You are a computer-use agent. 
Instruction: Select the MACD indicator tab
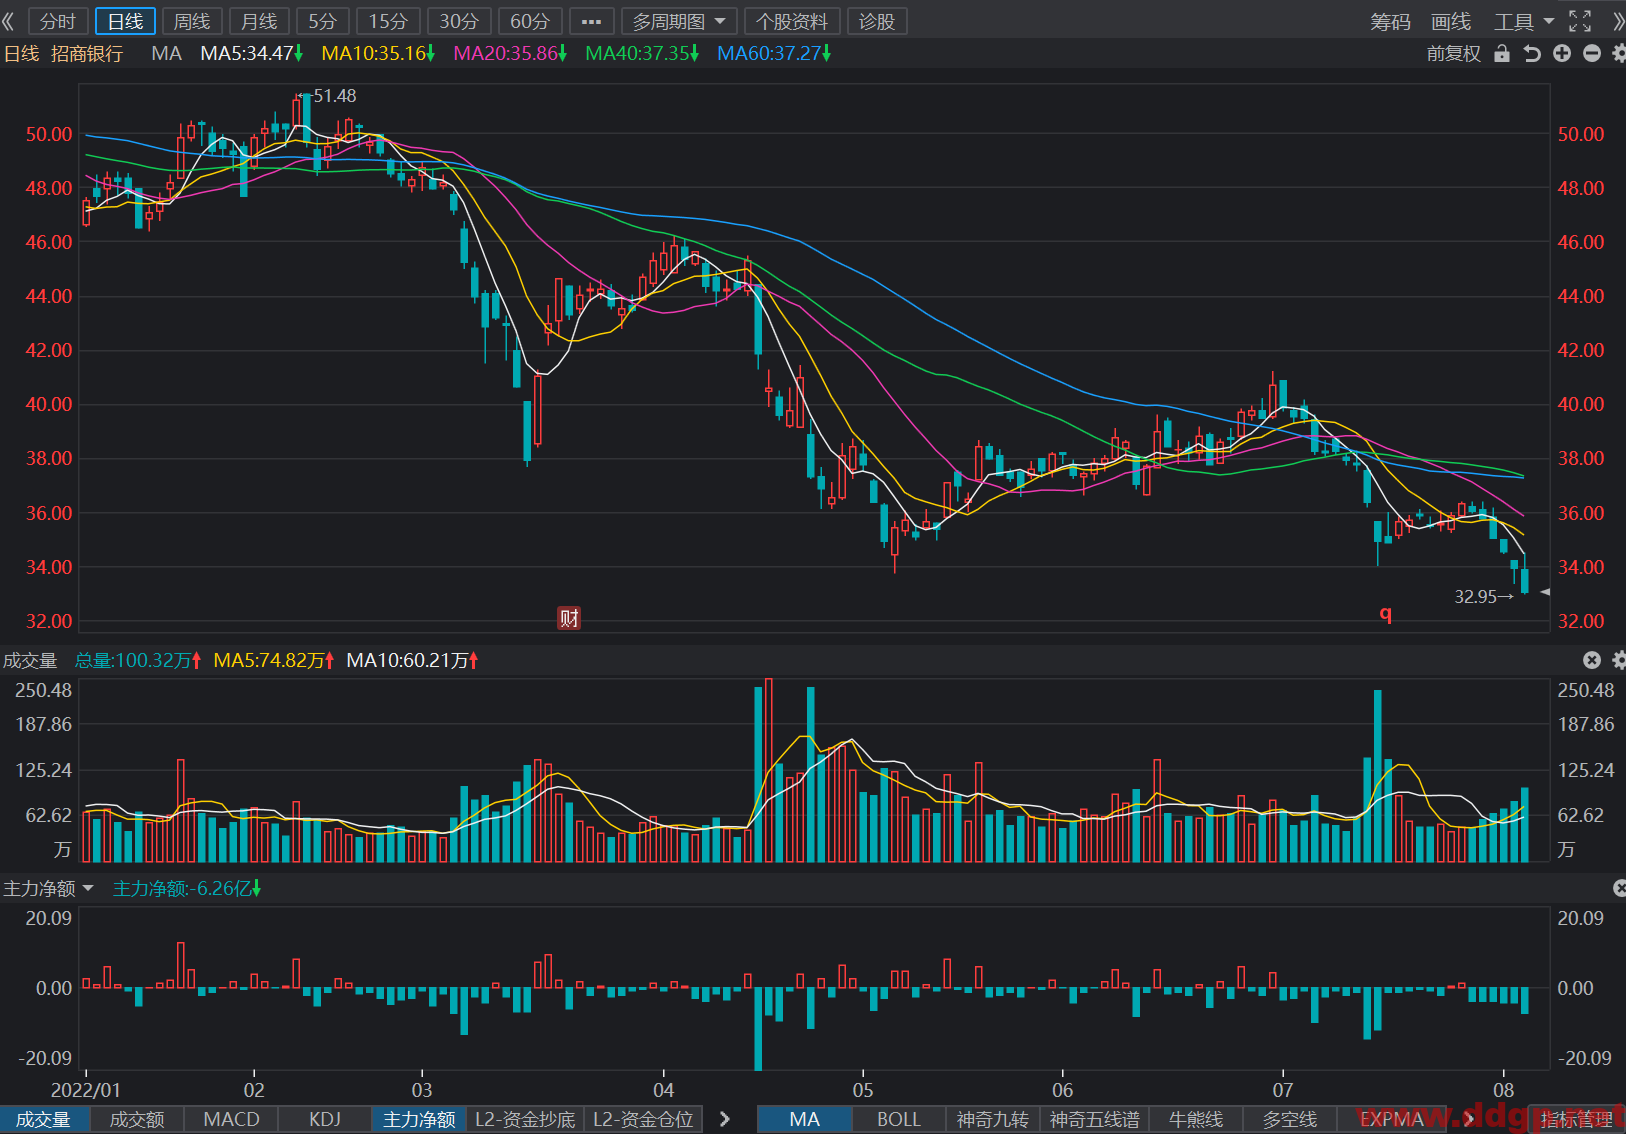coord(231,1120)
